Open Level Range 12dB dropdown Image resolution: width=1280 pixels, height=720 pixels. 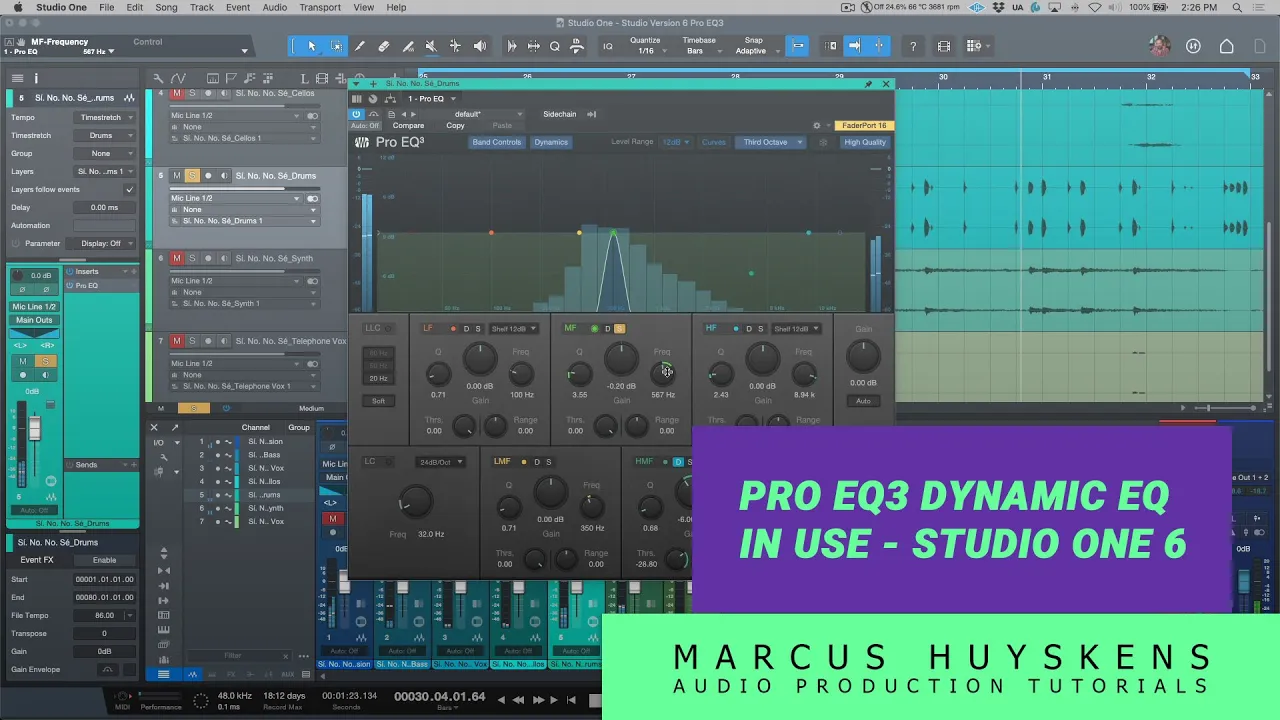[676, 142]
